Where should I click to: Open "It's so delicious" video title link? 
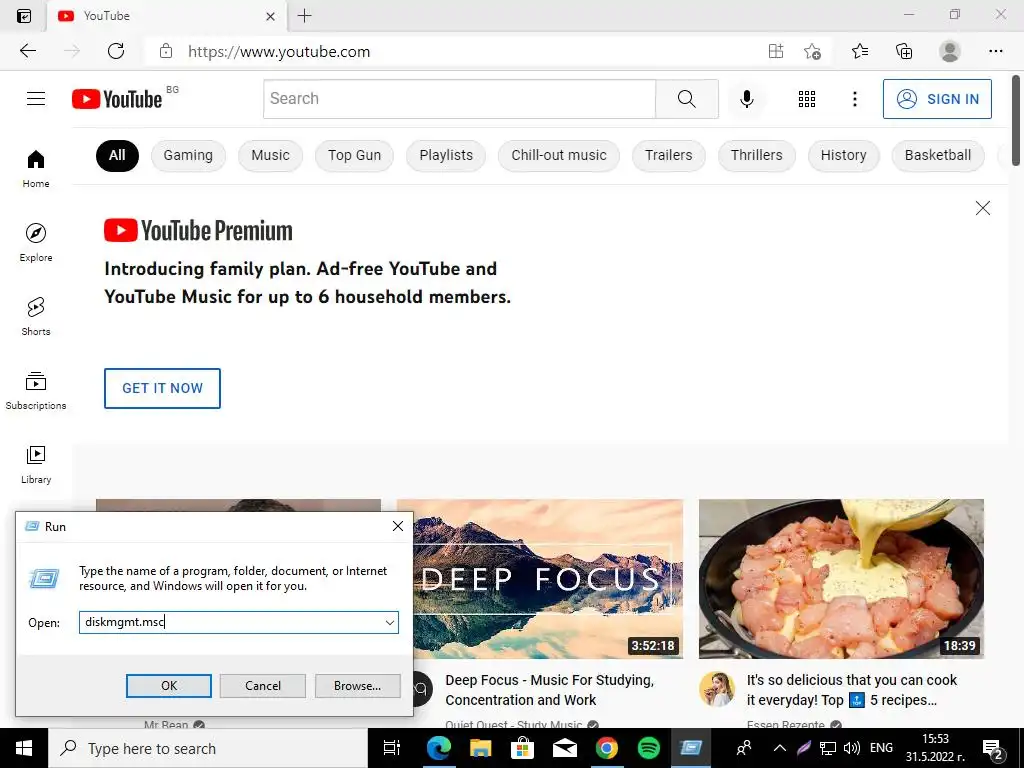pyautogui.click(x=852, y=690)
